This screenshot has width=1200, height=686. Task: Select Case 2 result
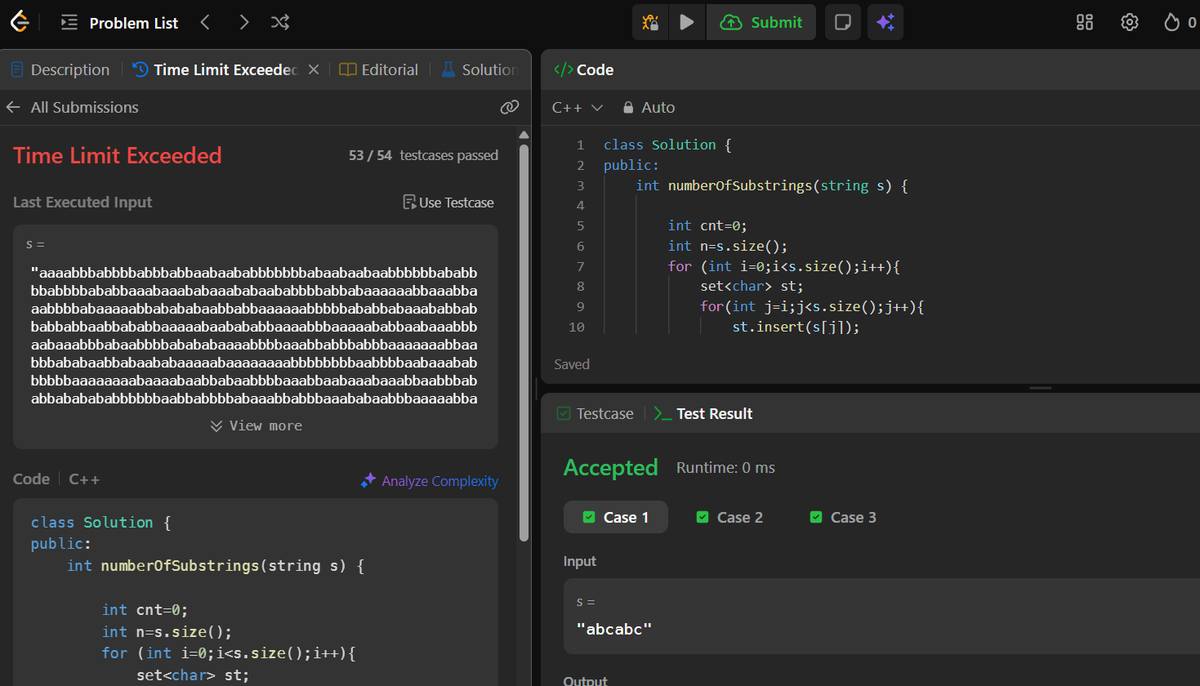point(729,517)
